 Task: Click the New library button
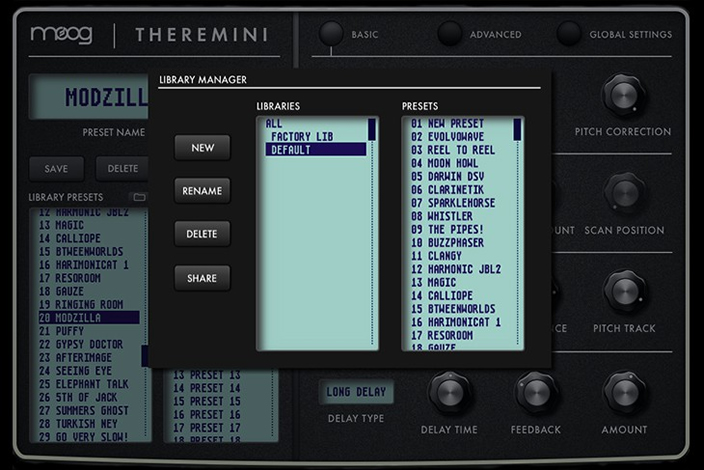[x=202, y=148]
